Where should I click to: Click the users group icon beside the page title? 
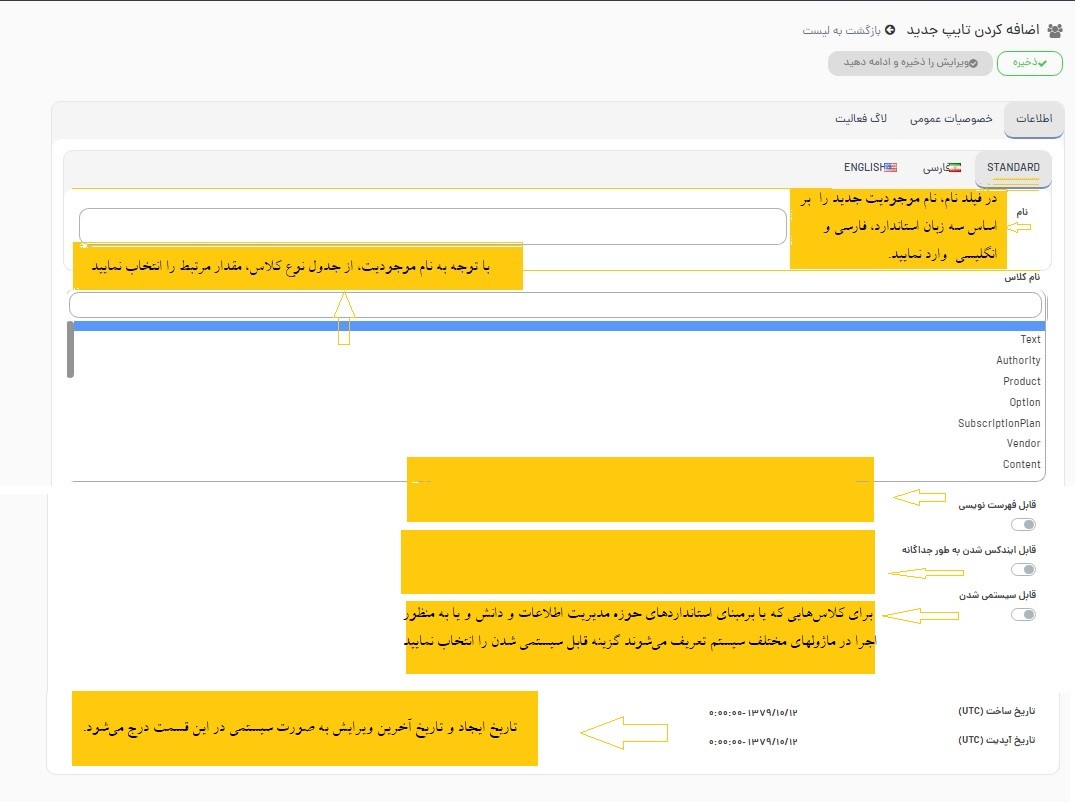[1054, 31]
